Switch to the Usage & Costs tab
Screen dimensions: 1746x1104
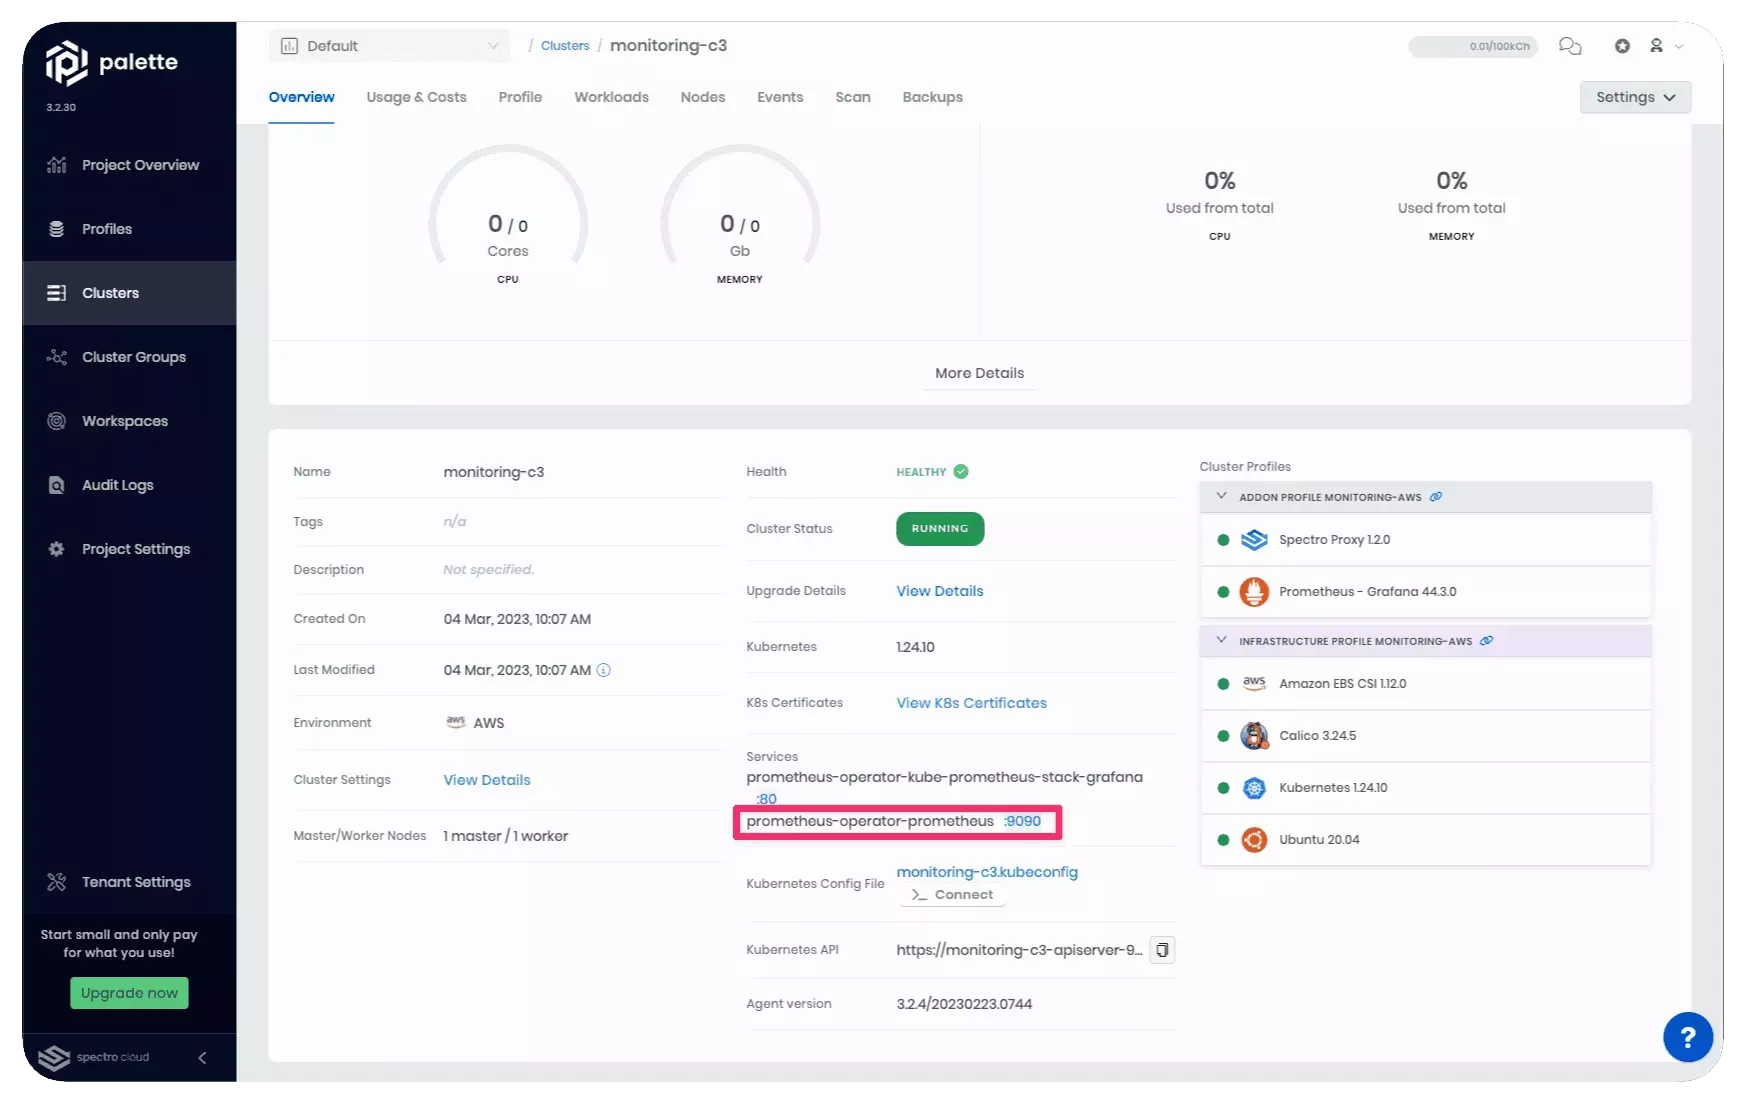416,97
